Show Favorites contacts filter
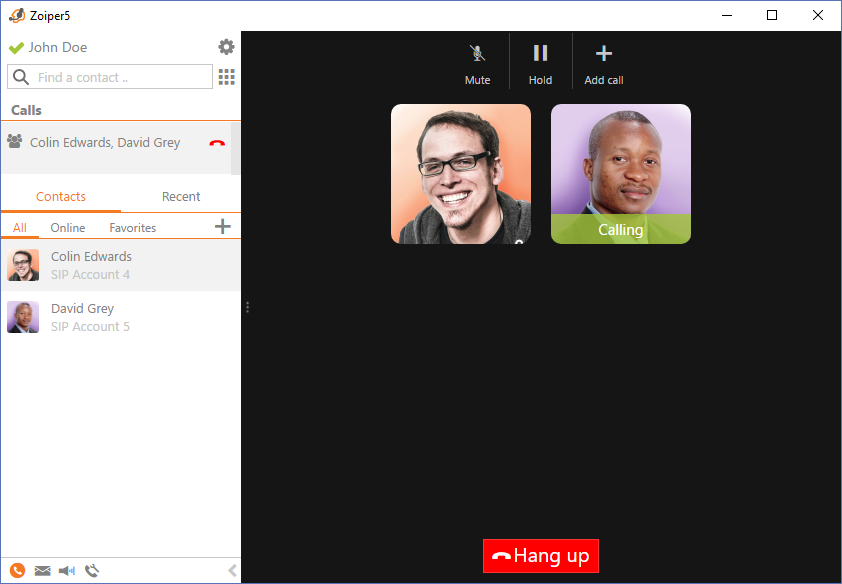Image resolution: width=842 pixels, height=584 pixels. click(x=133, y=228)
